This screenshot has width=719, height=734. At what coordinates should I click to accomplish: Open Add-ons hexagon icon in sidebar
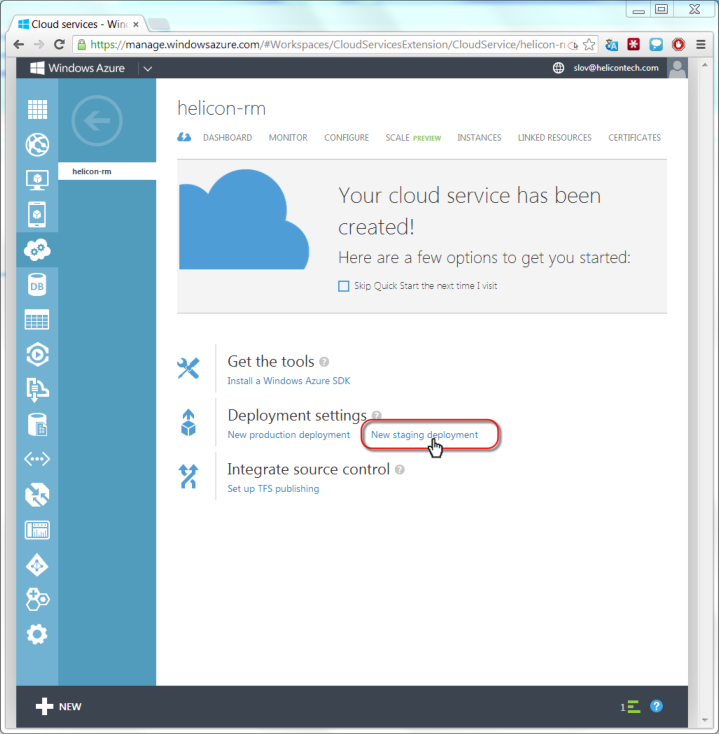point(37,600)
